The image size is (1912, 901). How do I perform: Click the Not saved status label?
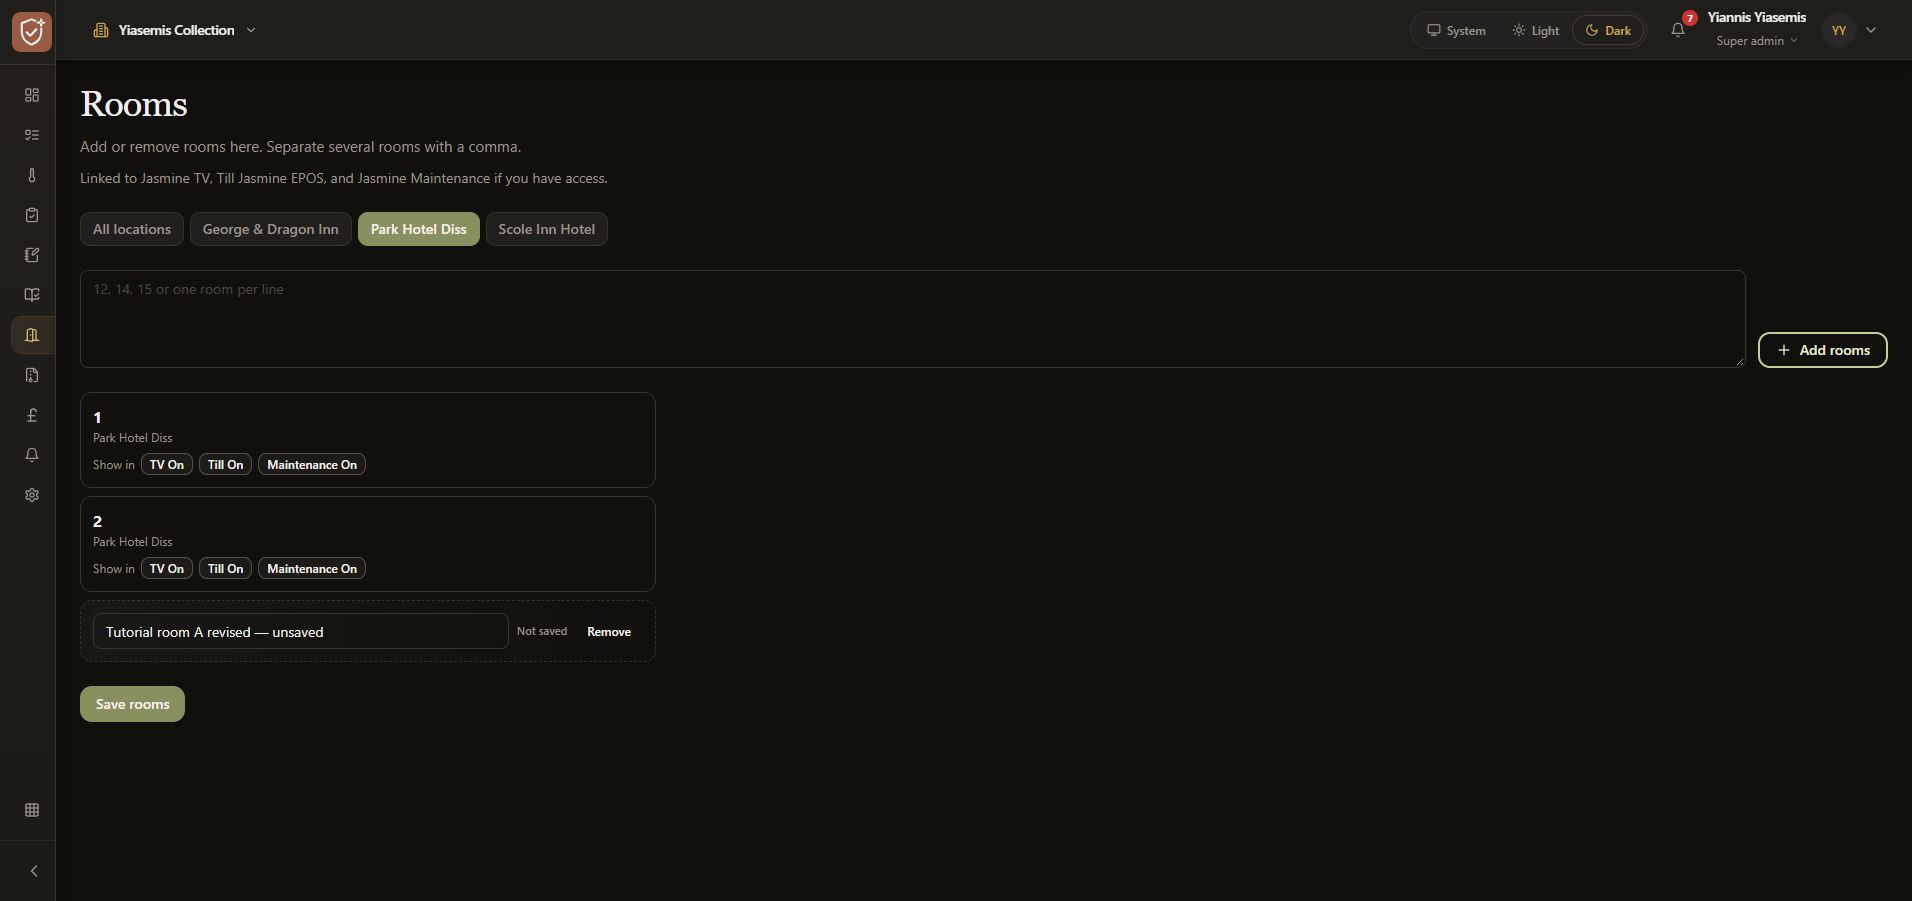542,631
